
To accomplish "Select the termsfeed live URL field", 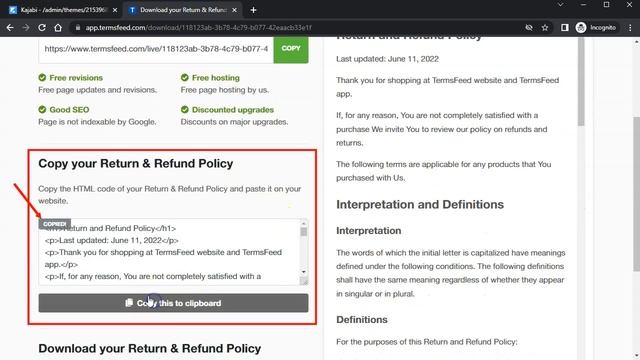I will coord(156,49).
